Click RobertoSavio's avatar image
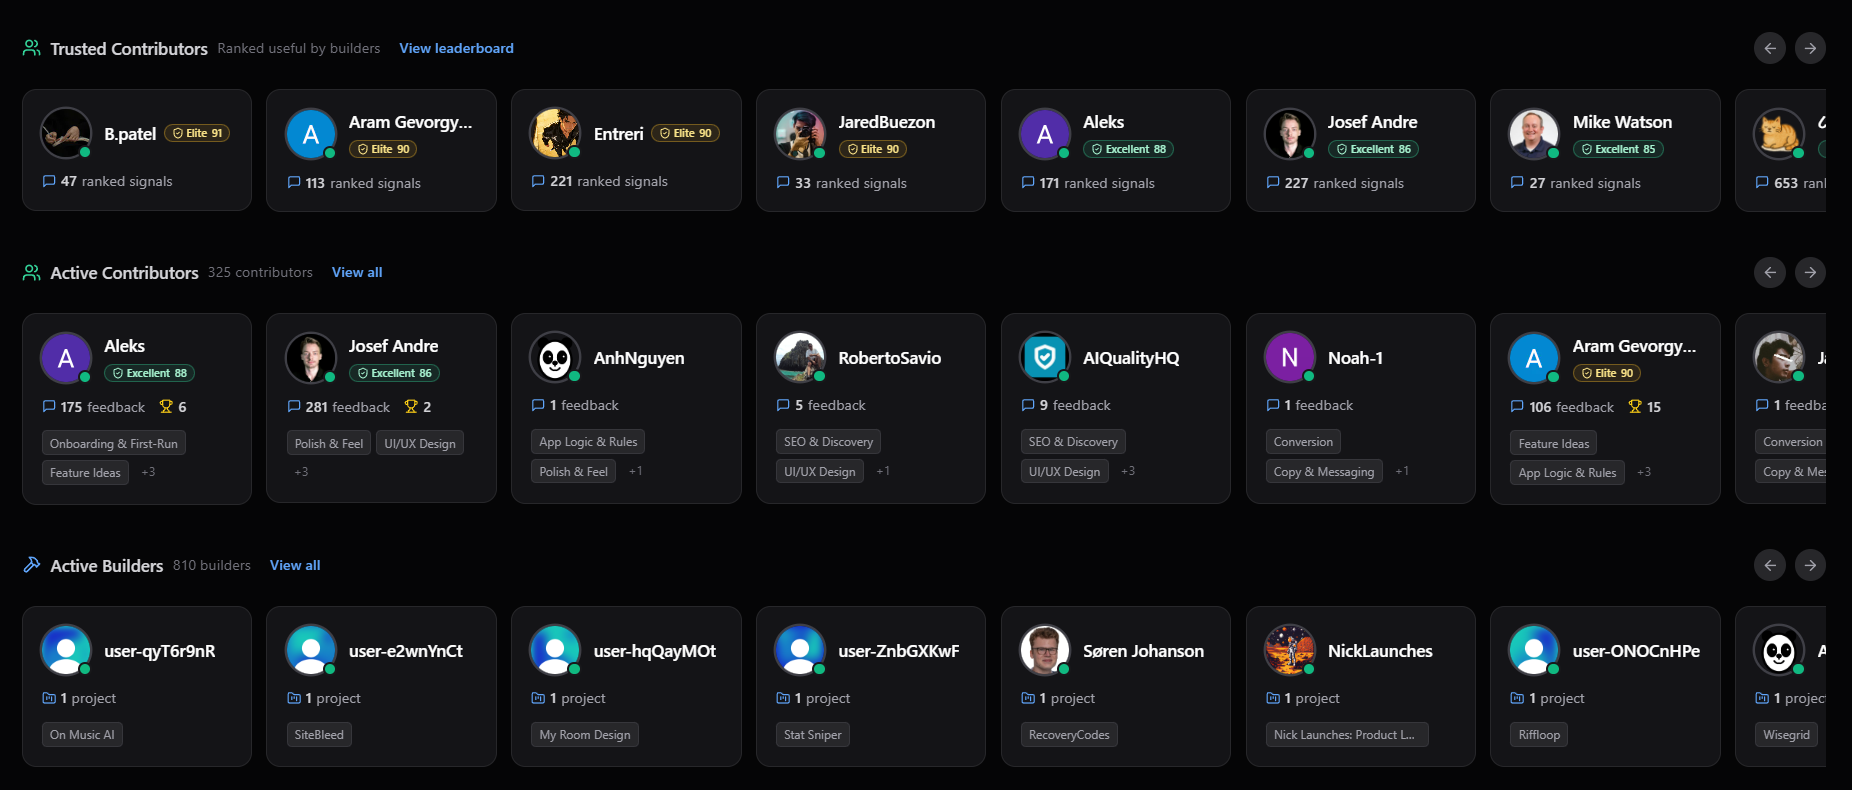This screenshot has width=1852, height=790. (800, 357)
